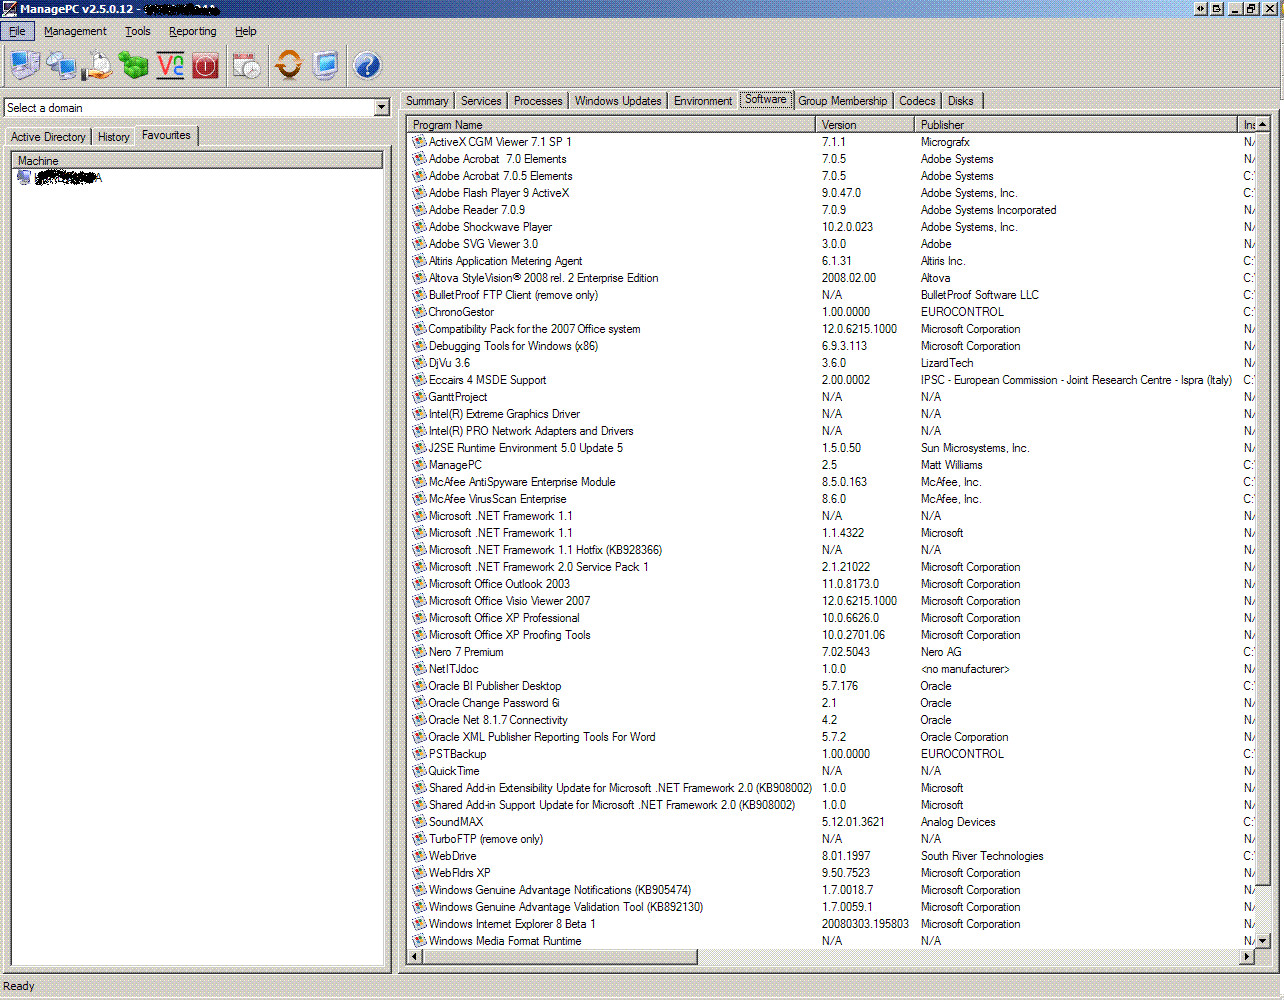
Task: Click the machine icon in the Favourites list
Action: point(25,178)
